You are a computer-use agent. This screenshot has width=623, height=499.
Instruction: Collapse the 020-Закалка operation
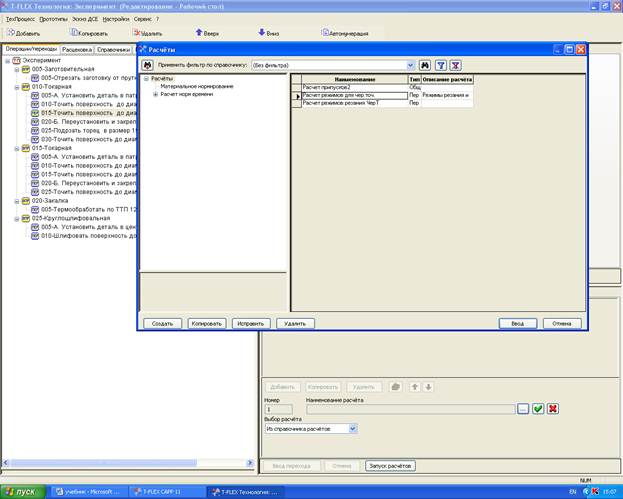17,201
